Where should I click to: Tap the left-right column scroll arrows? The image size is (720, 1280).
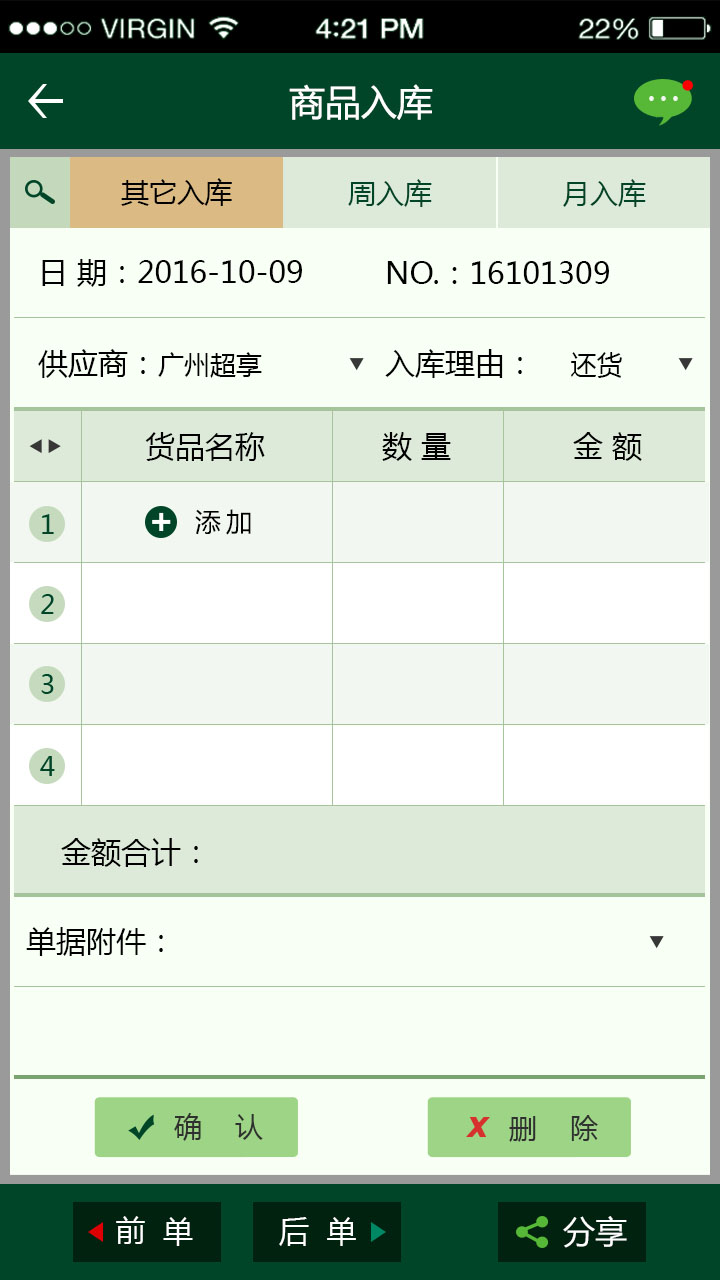[46, 446]
